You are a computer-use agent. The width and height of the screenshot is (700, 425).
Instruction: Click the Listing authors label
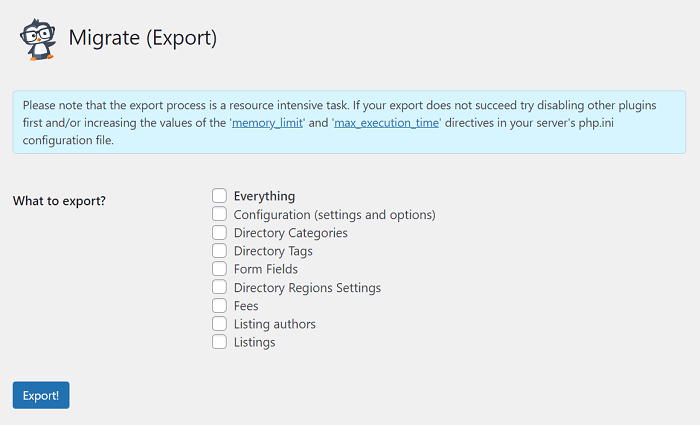[x=275, y=324]
